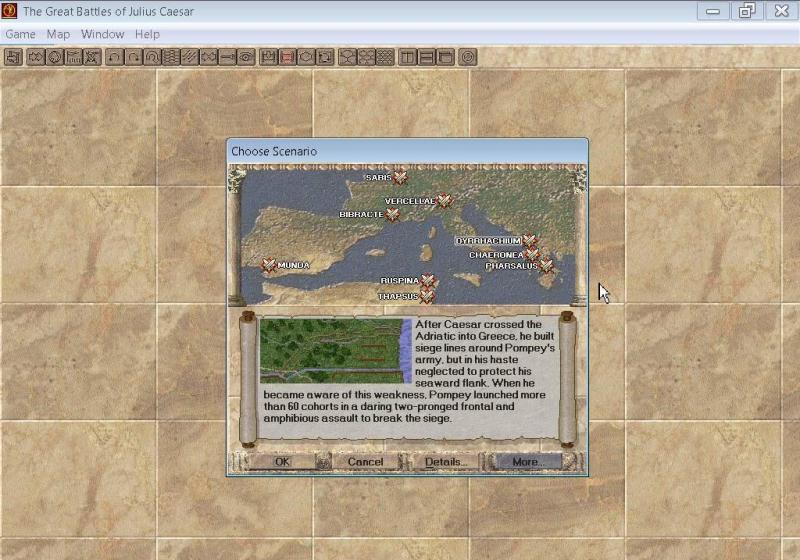Click the eye icon in the toolbar

coord(246,57)
